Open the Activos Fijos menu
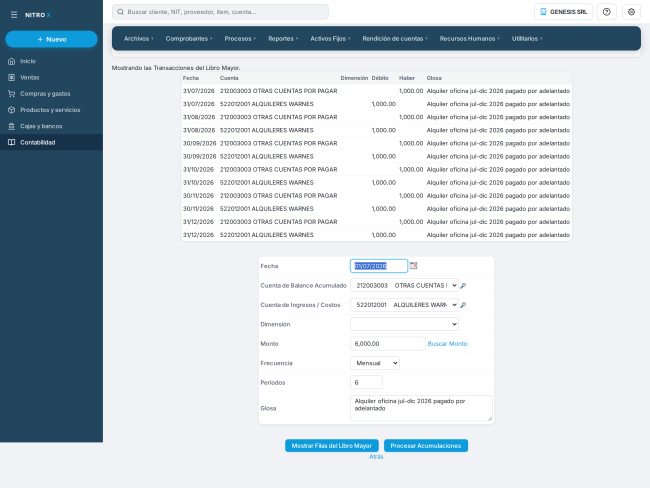 330,39
